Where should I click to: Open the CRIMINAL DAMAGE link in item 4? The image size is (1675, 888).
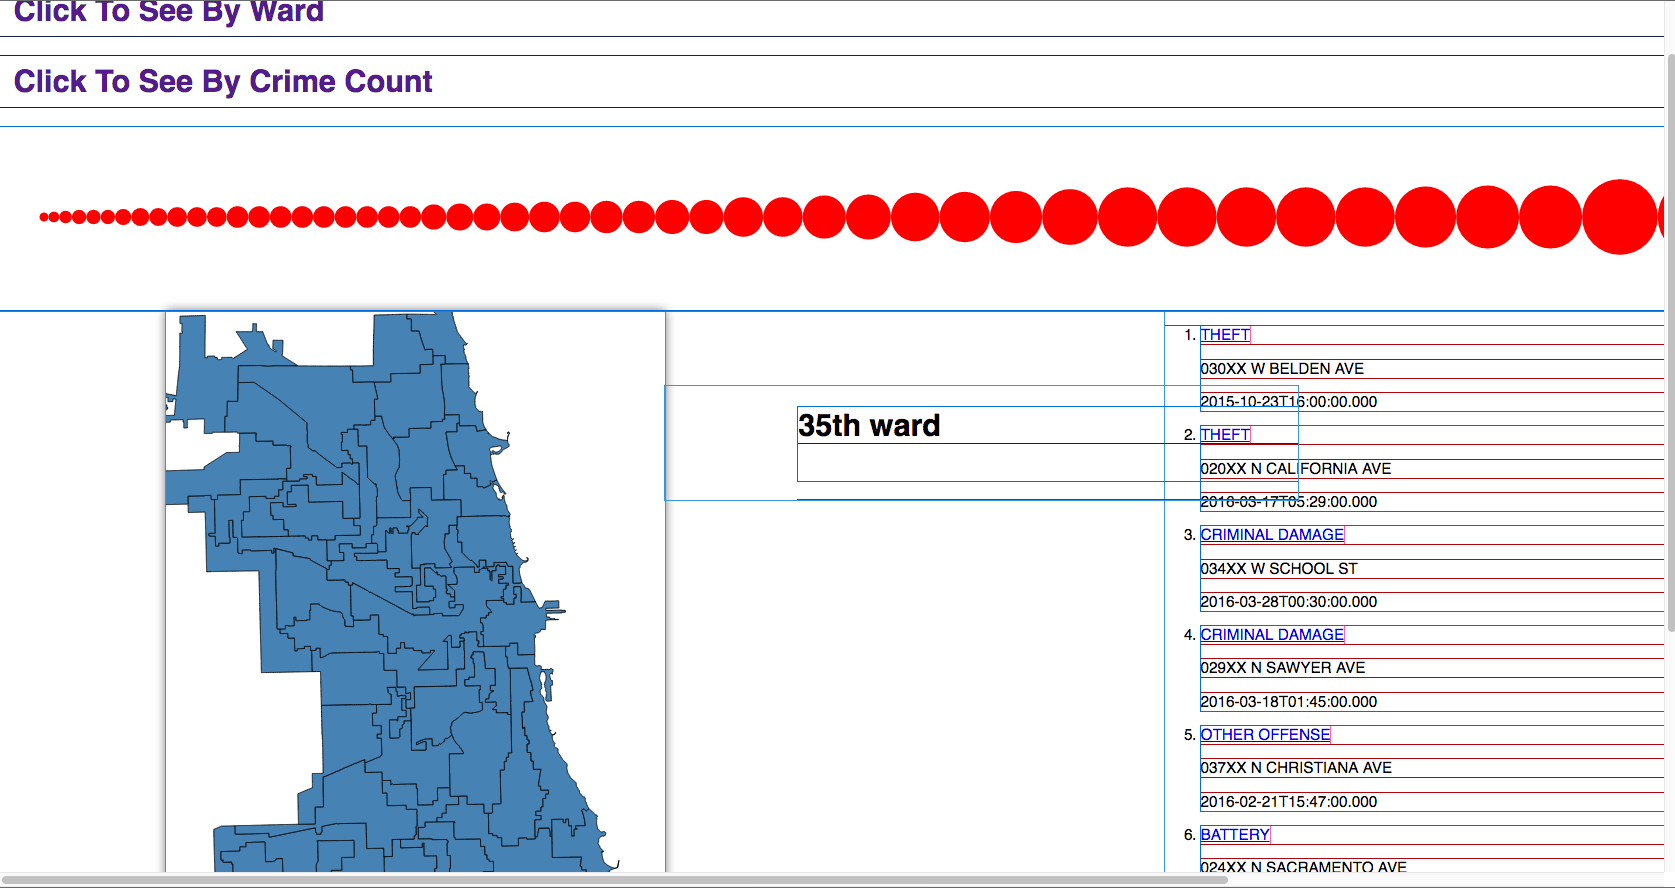pos(1271,635)
